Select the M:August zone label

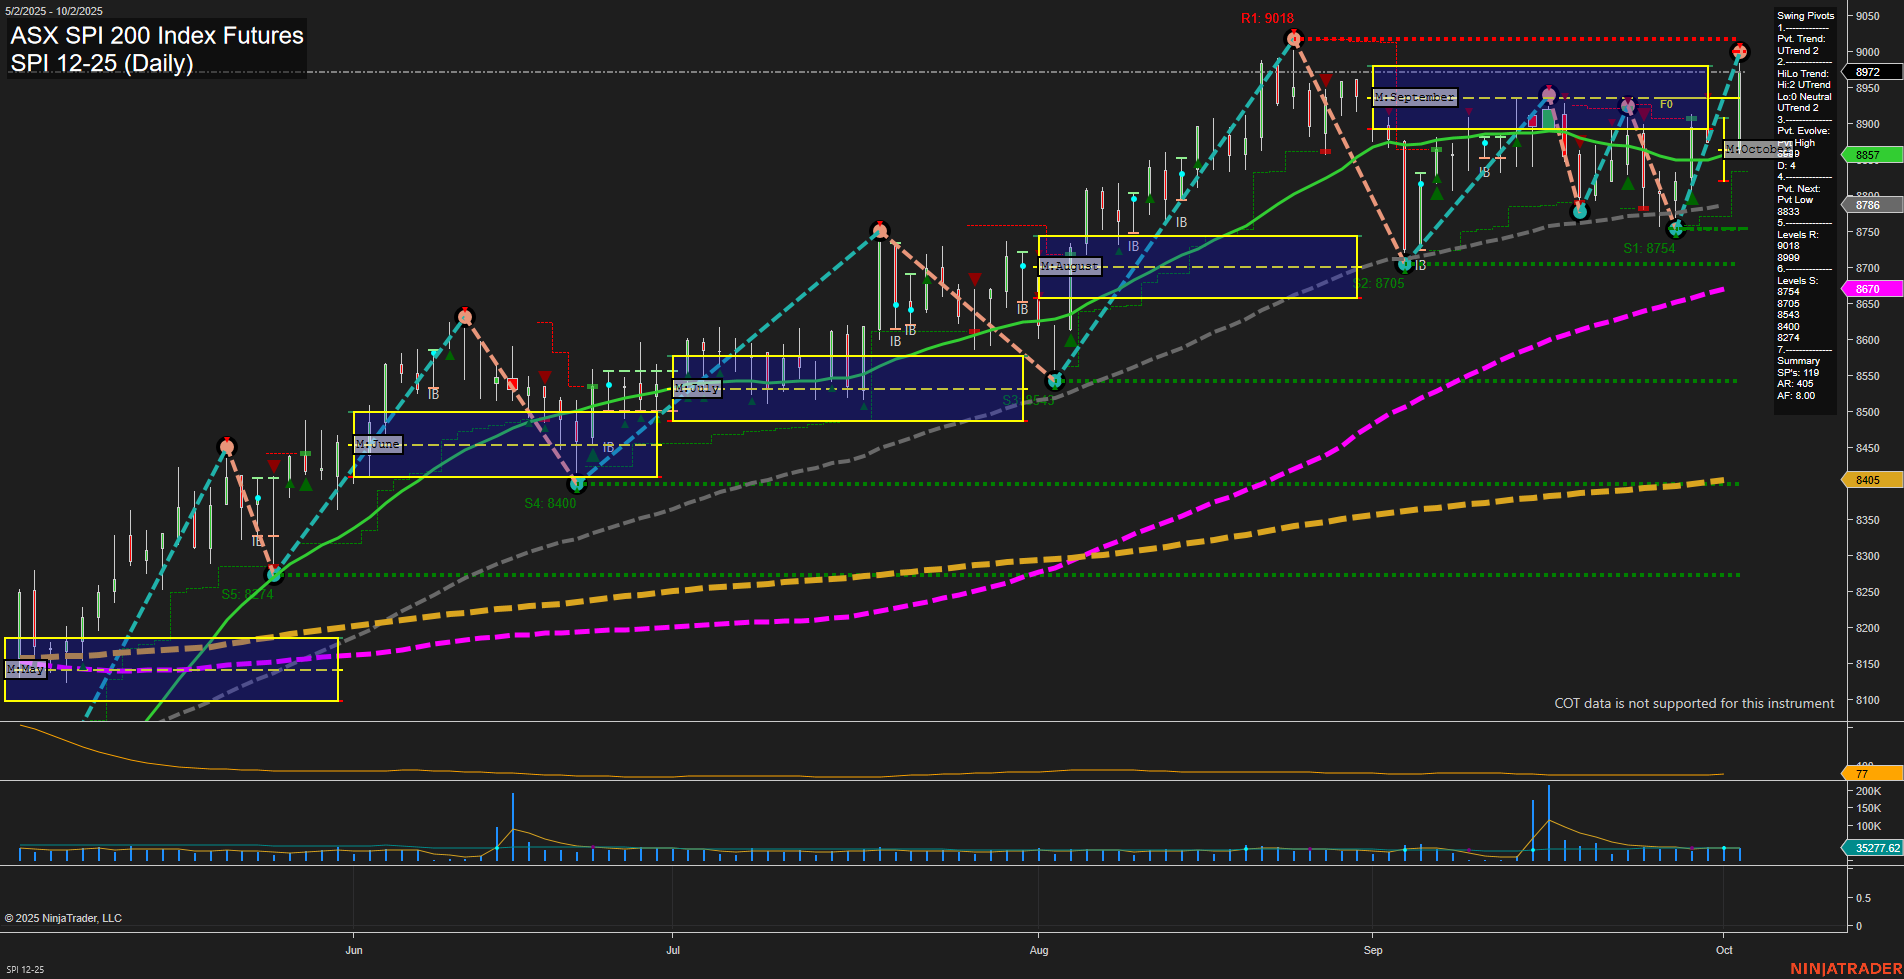pyautogui.click(x=1069, y=267)
